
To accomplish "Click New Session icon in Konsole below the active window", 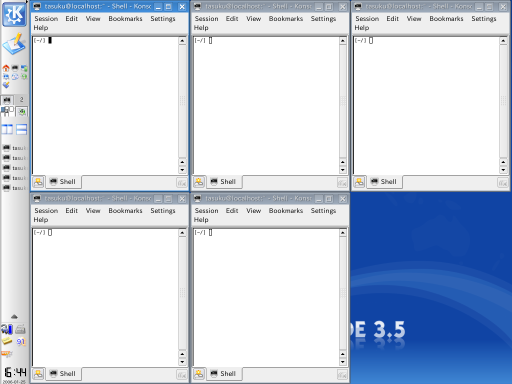I will click(38, 374).
